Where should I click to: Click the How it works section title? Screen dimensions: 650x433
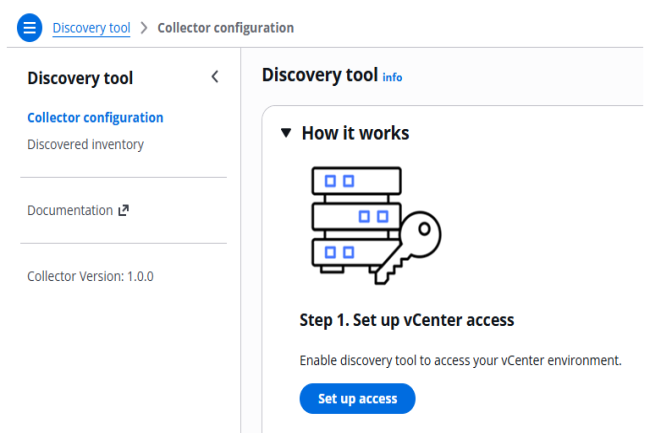tap(355, 133)
